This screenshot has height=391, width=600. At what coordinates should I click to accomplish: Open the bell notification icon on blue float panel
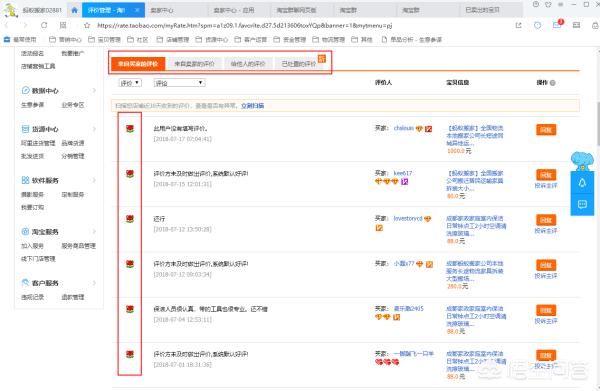[582, 183]
